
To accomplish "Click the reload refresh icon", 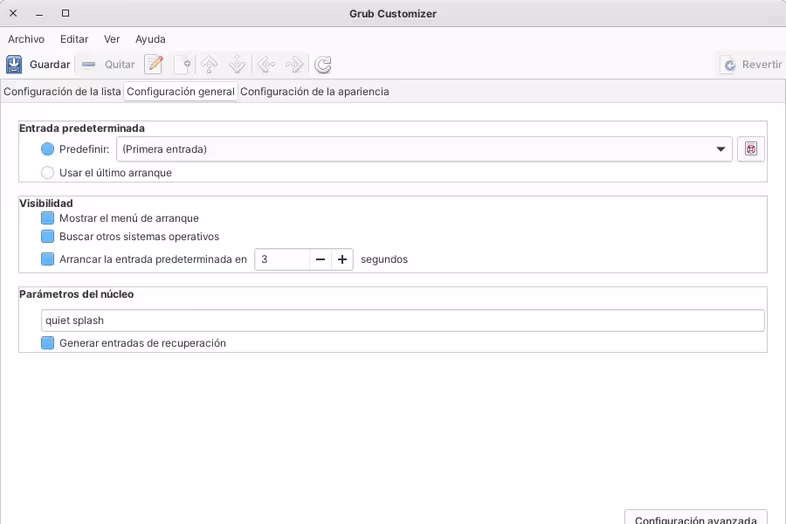I will 323,65.
